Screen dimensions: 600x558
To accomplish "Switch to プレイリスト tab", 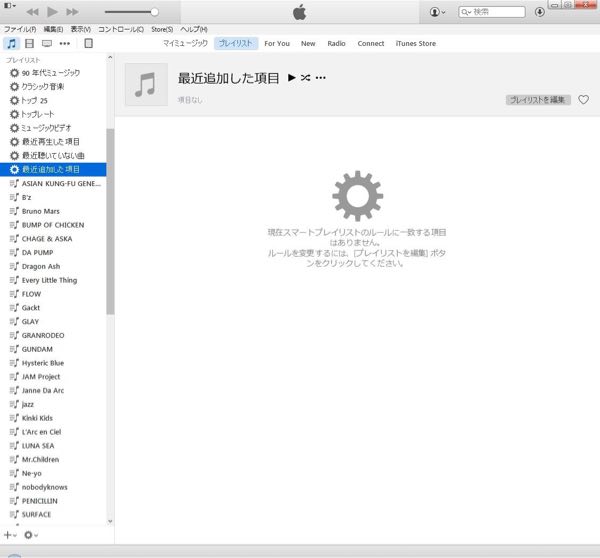I will [236, 43].
